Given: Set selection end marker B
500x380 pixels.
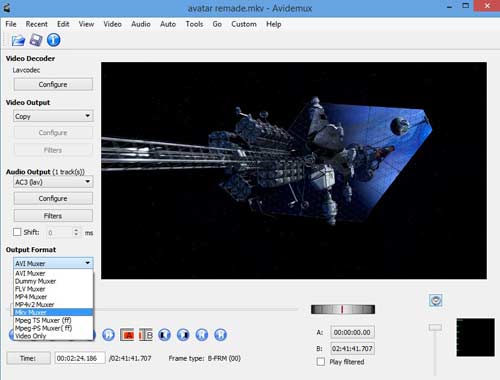Looking at the screenshot, I should click(146, 335).
